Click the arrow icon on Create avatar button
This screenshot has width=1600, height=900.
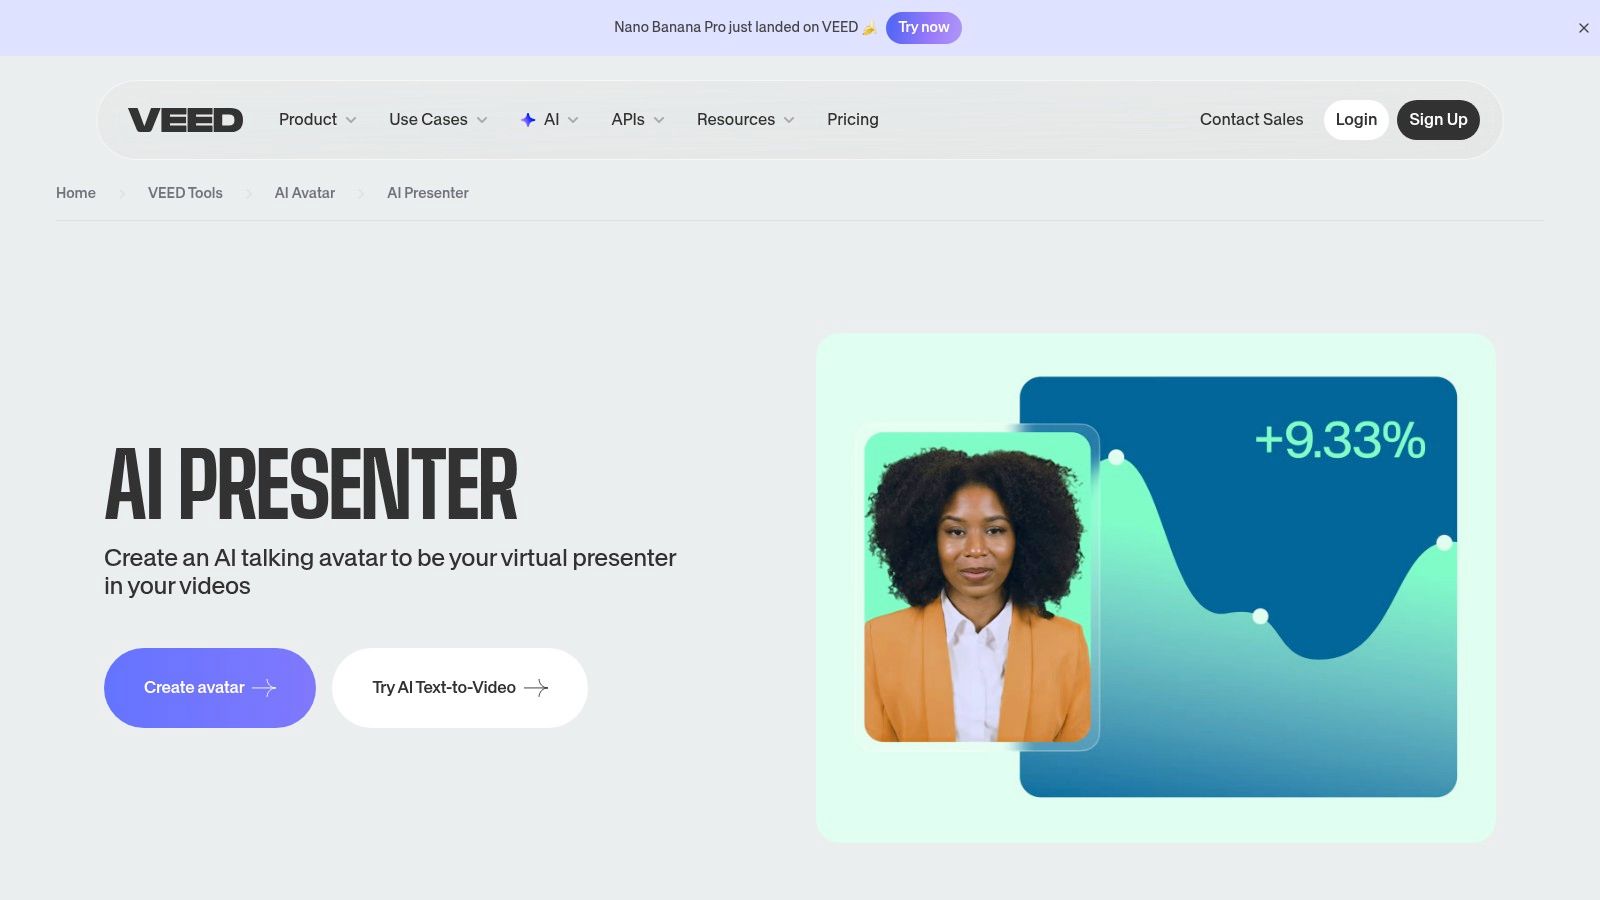[265, 688]
